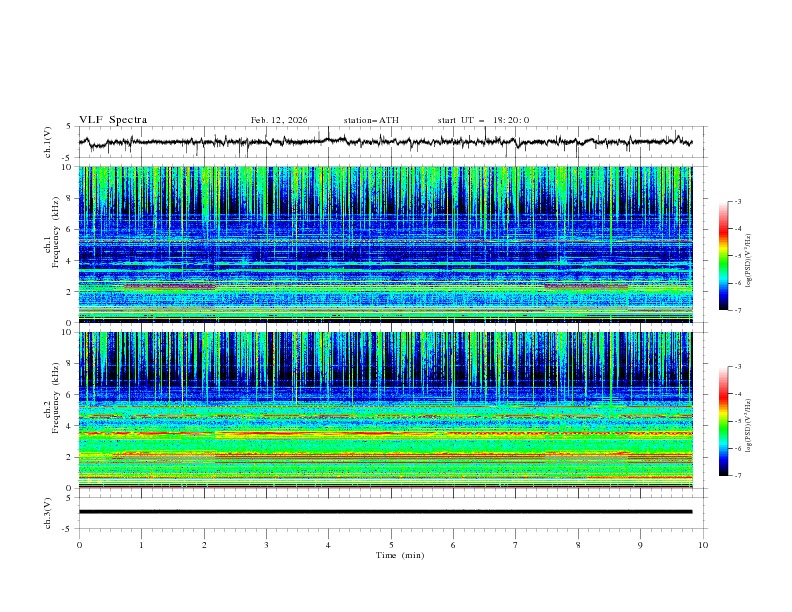This screenshot has width=792, height=612.
Task: Click the '-3' value on upper color bar
Action: pos(737,201)
